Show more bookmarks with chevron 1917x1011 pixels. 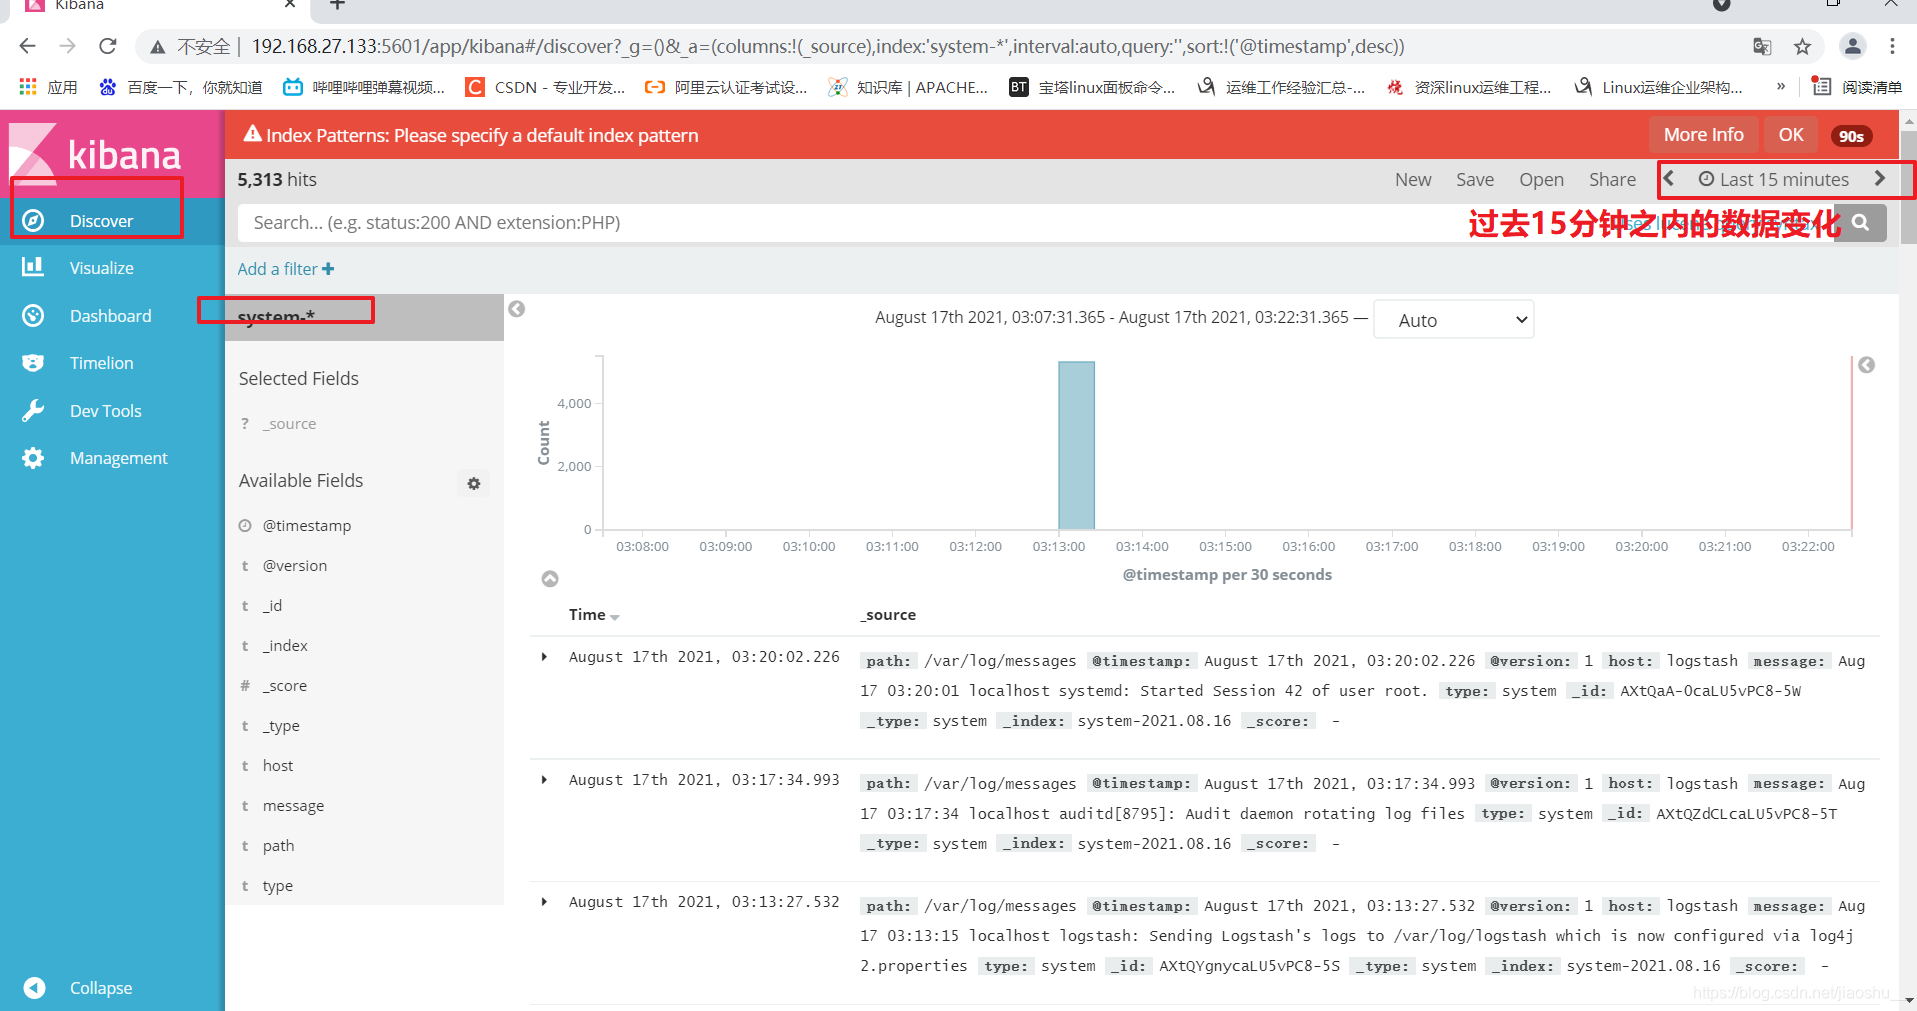click(x=1781, y=87)
